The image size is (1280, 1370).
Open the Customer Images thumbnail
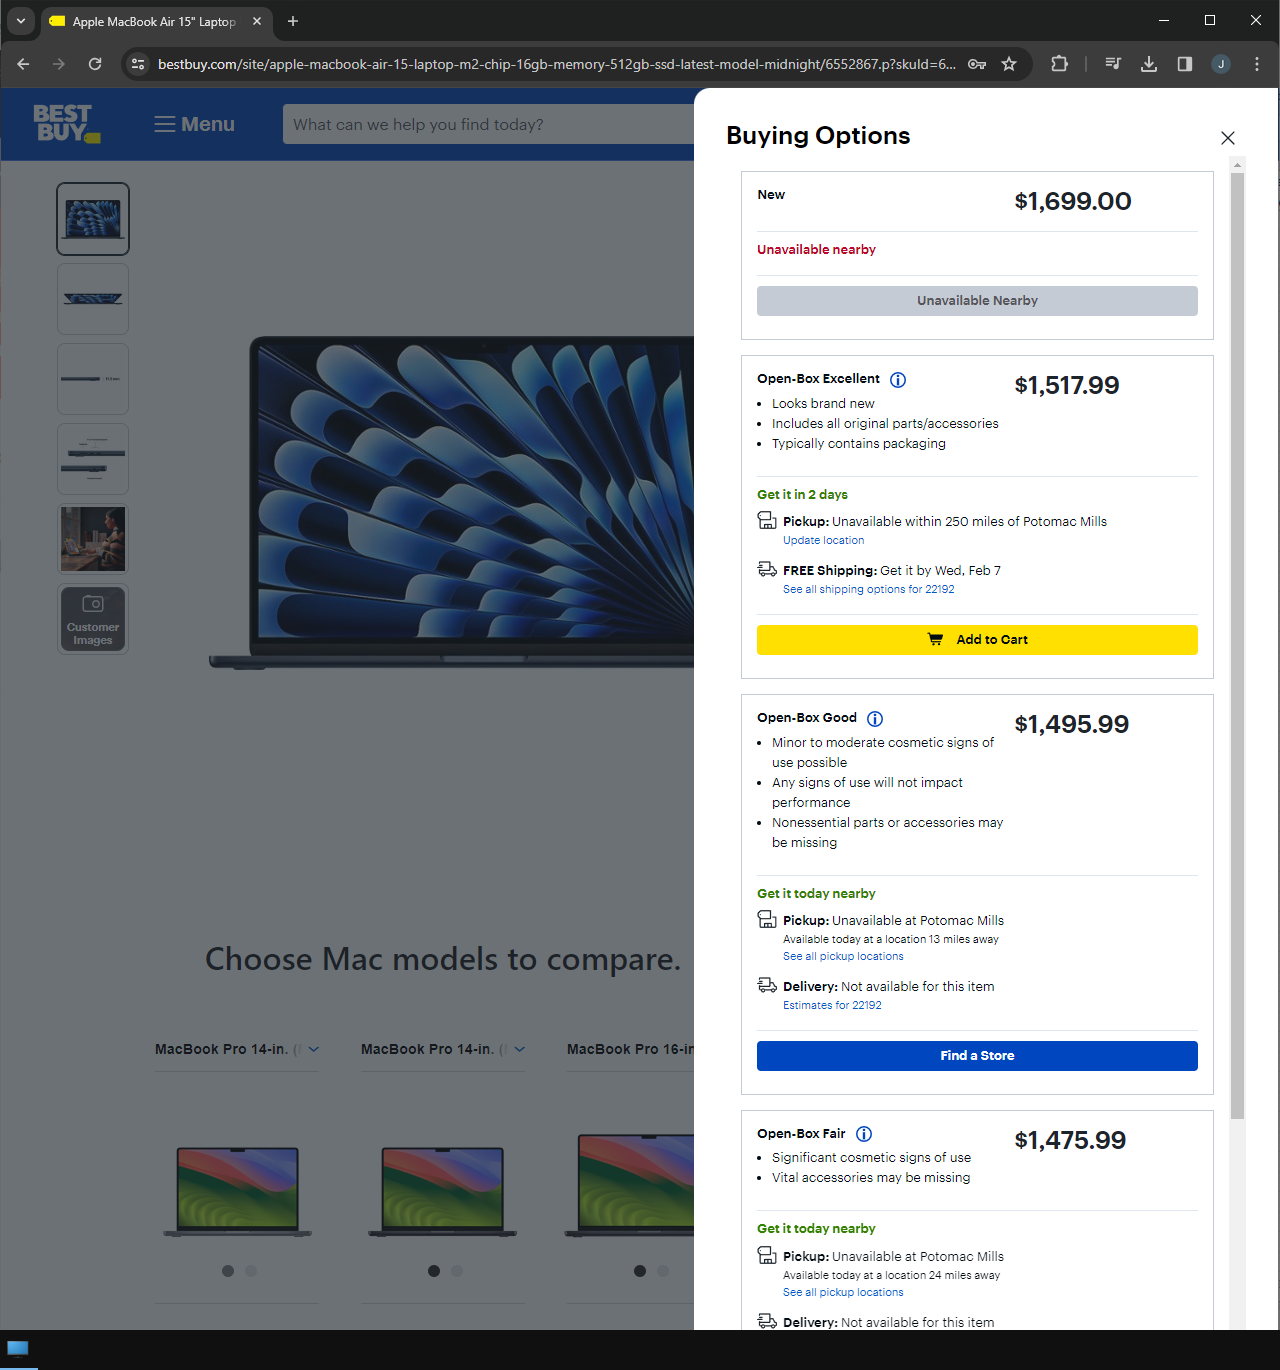(93, 619)
